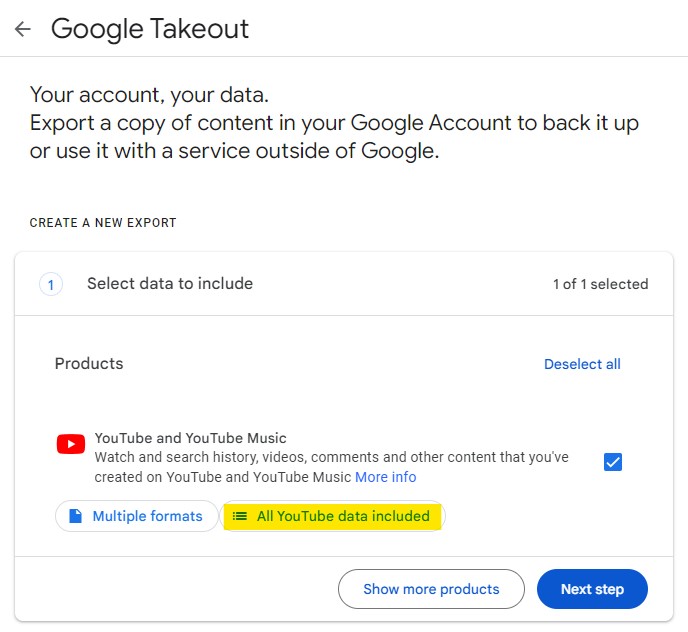Image resolution: width=688 pixels, height=632 pixels.
Task: Click the 1 of 1 selected counter
Action: 601,284
